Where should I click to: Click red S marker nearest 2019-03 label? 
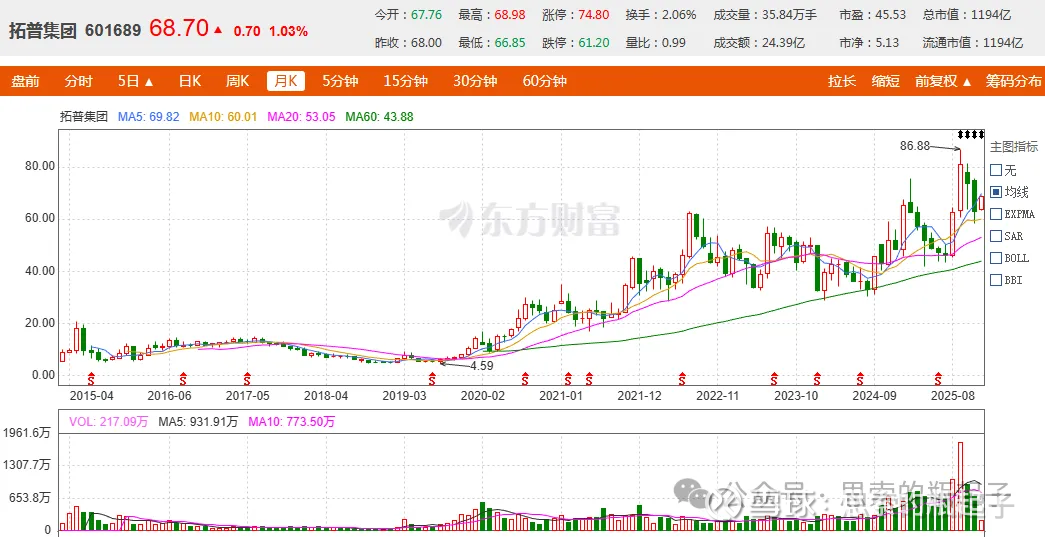click(432, 379)
